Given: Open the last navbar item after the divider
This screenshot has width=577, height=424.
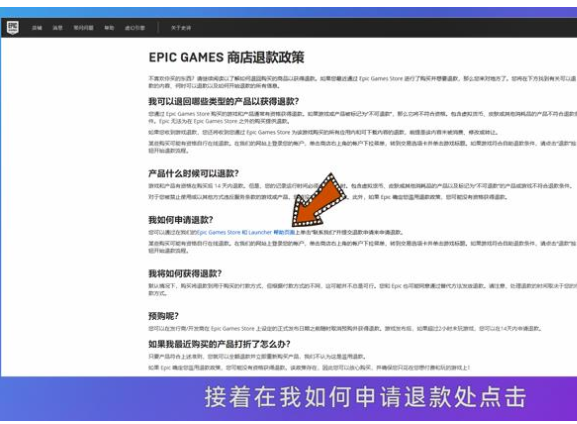Looking at the screenshot, I should 181,28.
